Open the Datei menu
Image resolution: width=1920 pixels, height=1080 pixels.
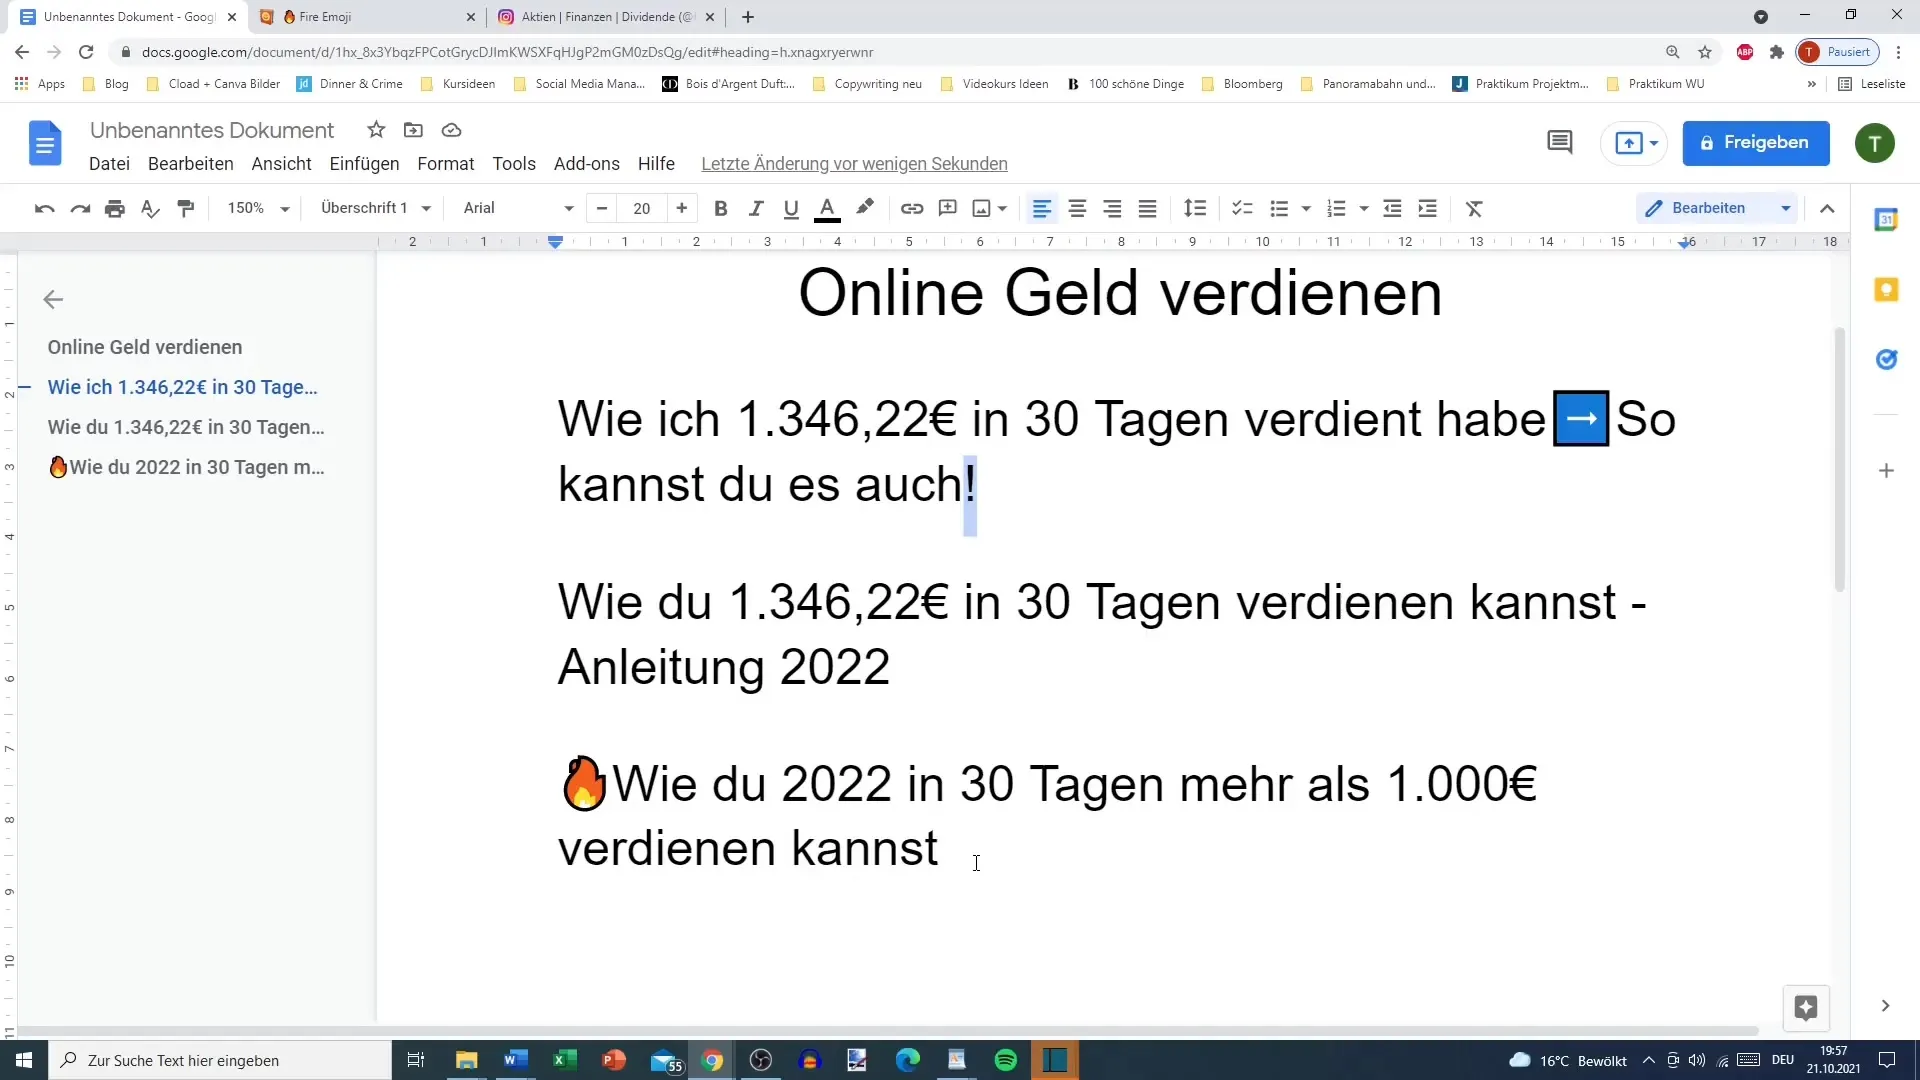(x=108, y=164)
